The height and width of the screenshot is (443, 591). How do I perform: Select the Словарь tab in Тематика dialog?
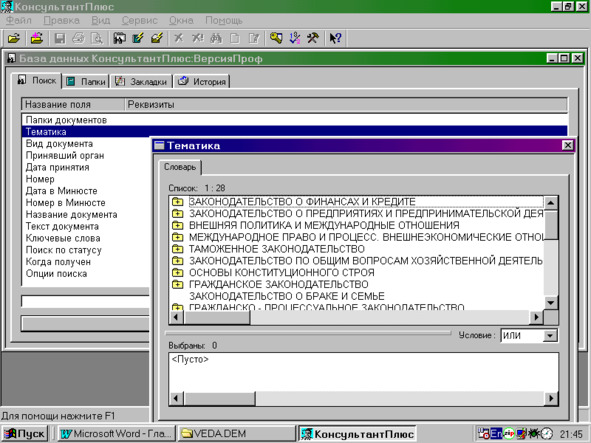(180, 167)
